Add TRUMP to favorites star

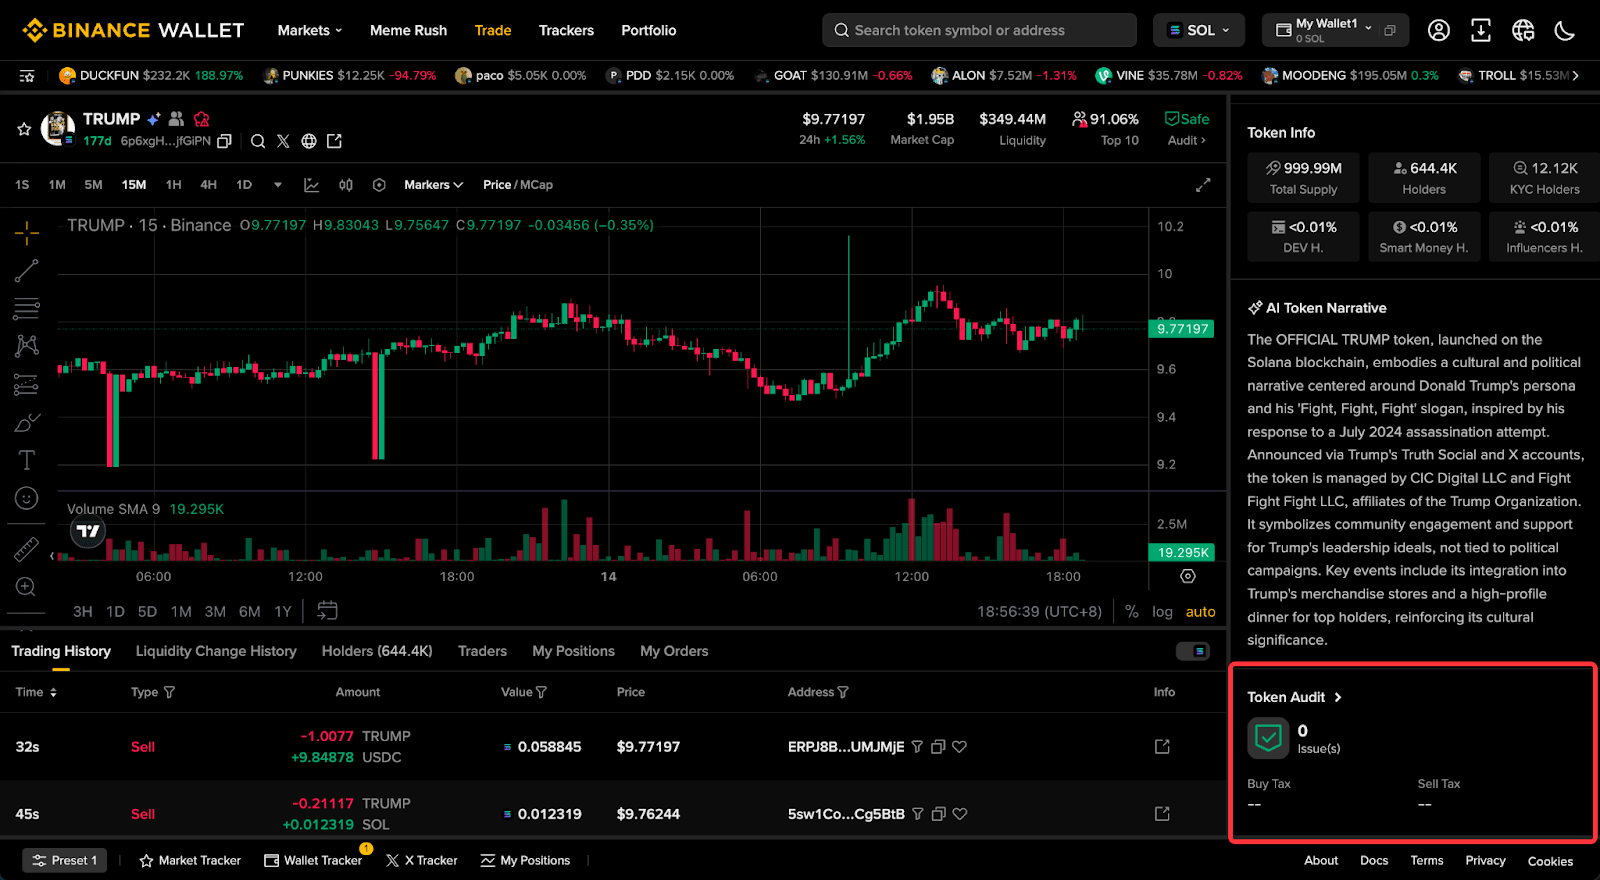(x=24, y=129)
